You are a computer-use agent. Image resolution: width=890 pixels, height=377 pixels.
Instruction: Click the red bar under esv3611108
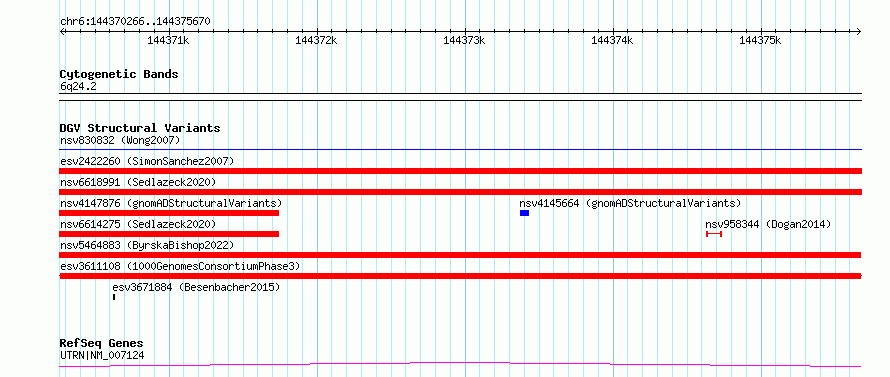pyautogui.click(x=460, y=276)
